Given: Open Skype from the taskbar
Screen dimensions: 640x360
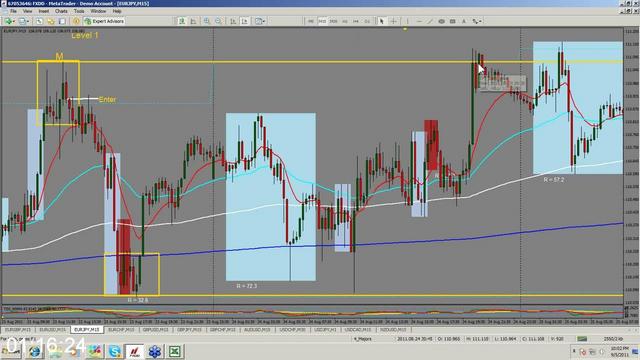Looking at the screenshot, I should (x=115, y=351).
